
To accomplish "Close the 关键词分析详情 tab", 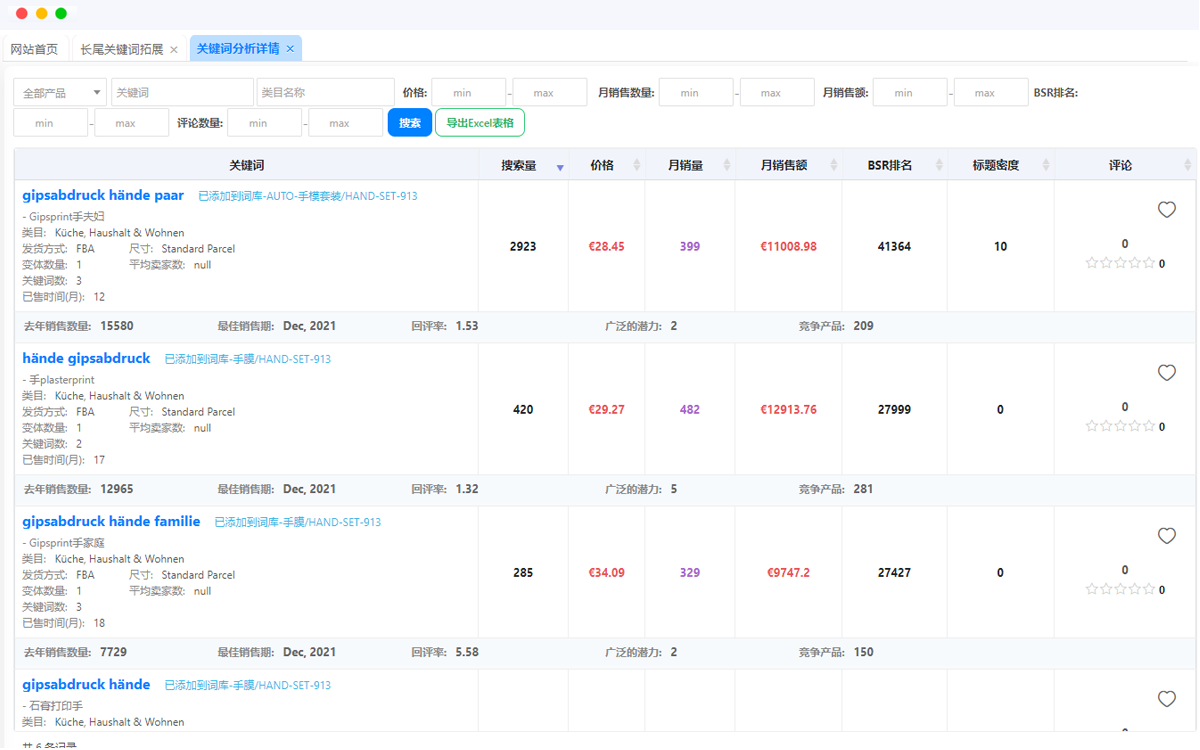I will click(x=290, y=49).
